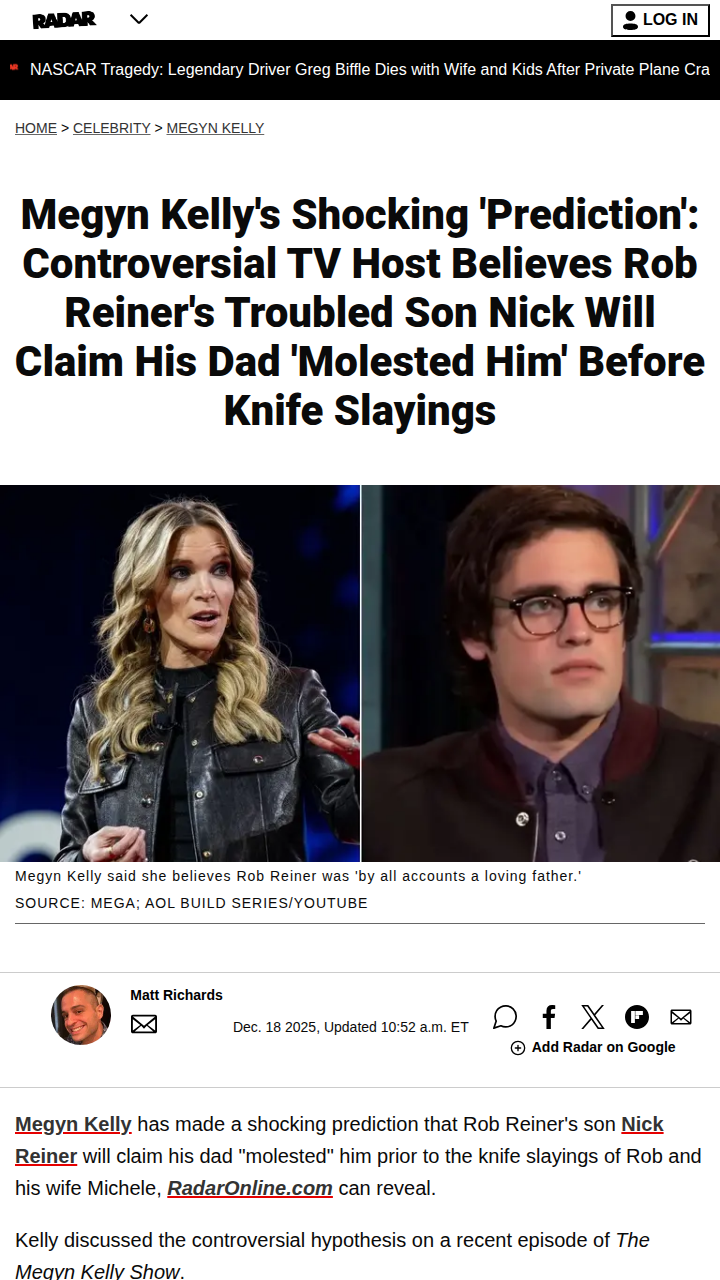Open the comments speech bubble icon
The width and height of the screenshot is (720, 1280).
(x=505, y=1017)
